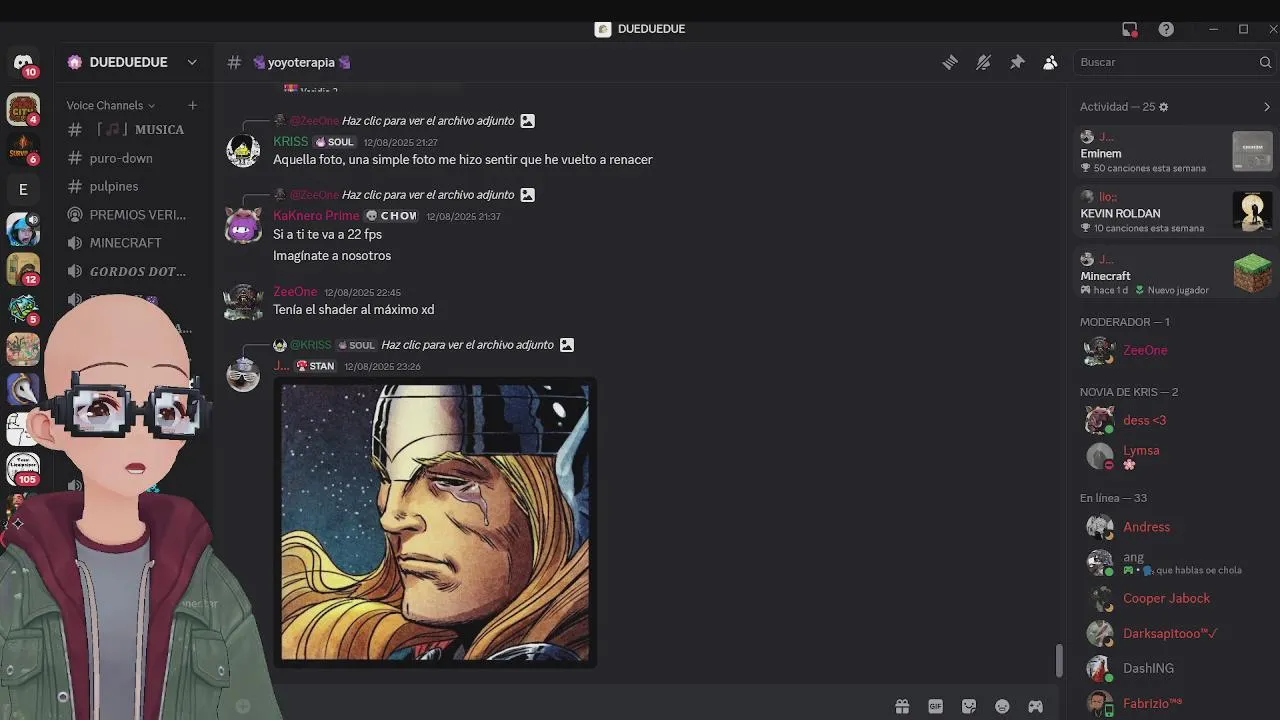Open the server icon with badge 12

coord(23,269)
